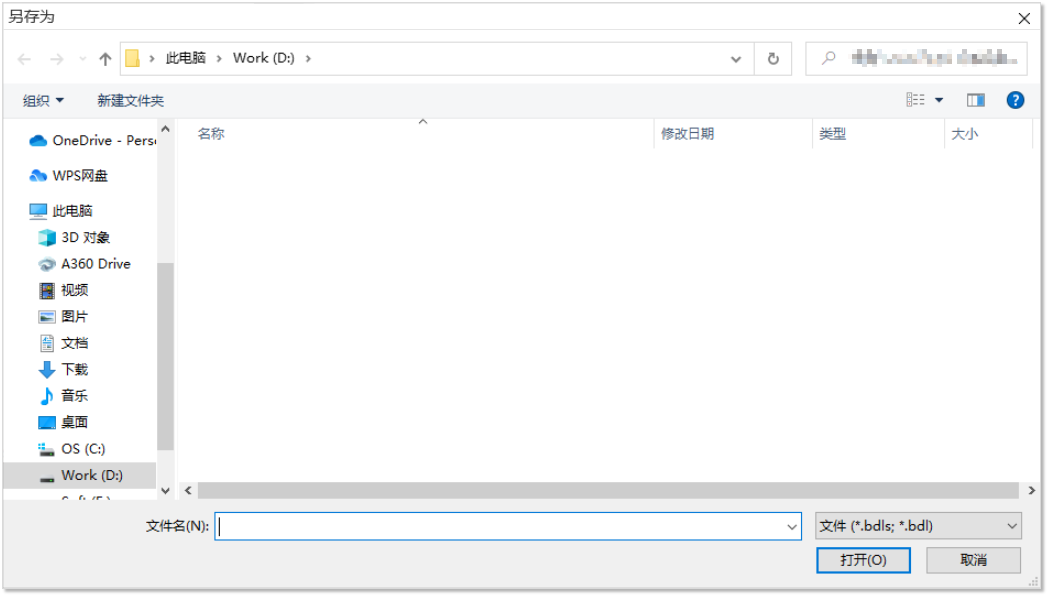Select Work (D:) in the address path
Image resolution: width=1048 pixels, height=596 pixels.
(263, 58)
